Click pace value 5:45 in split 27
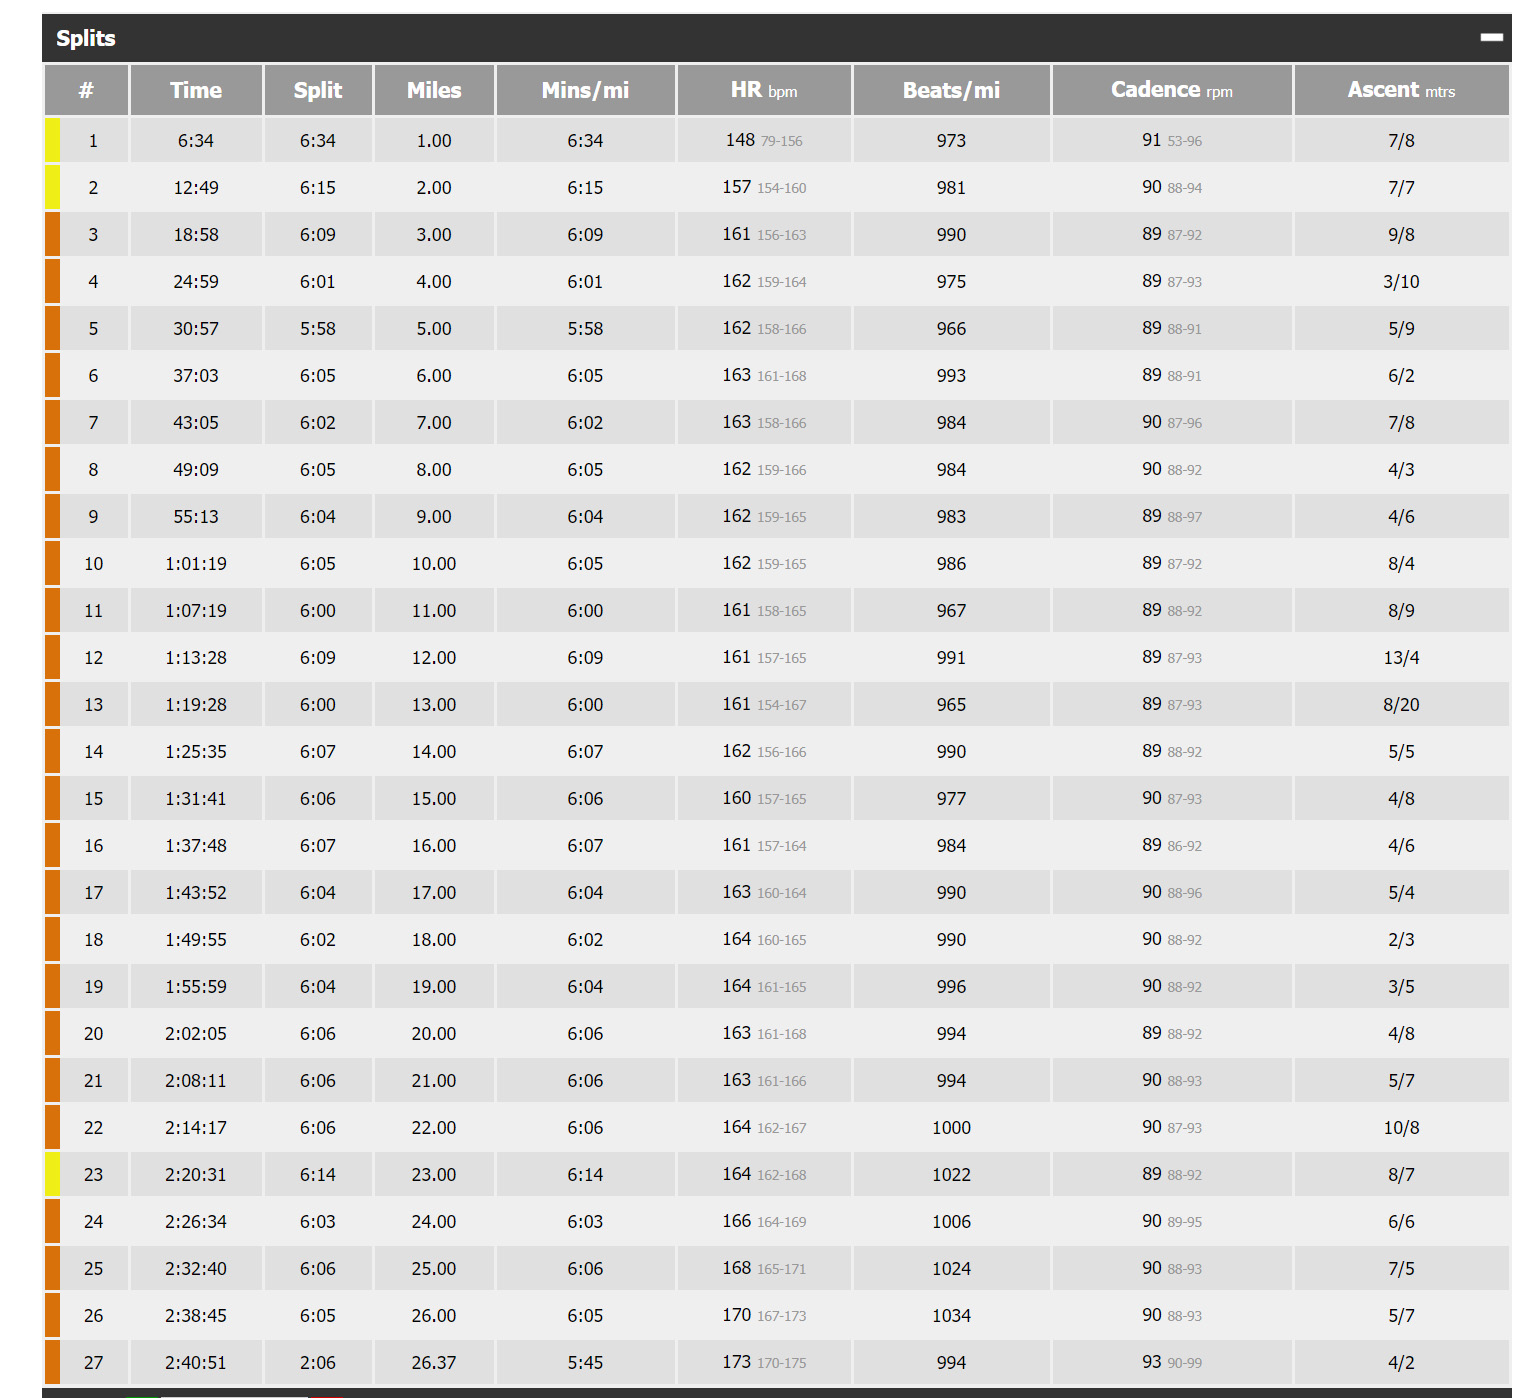The width and height of the screenshot is (1530, 1398). point(586,1363)
